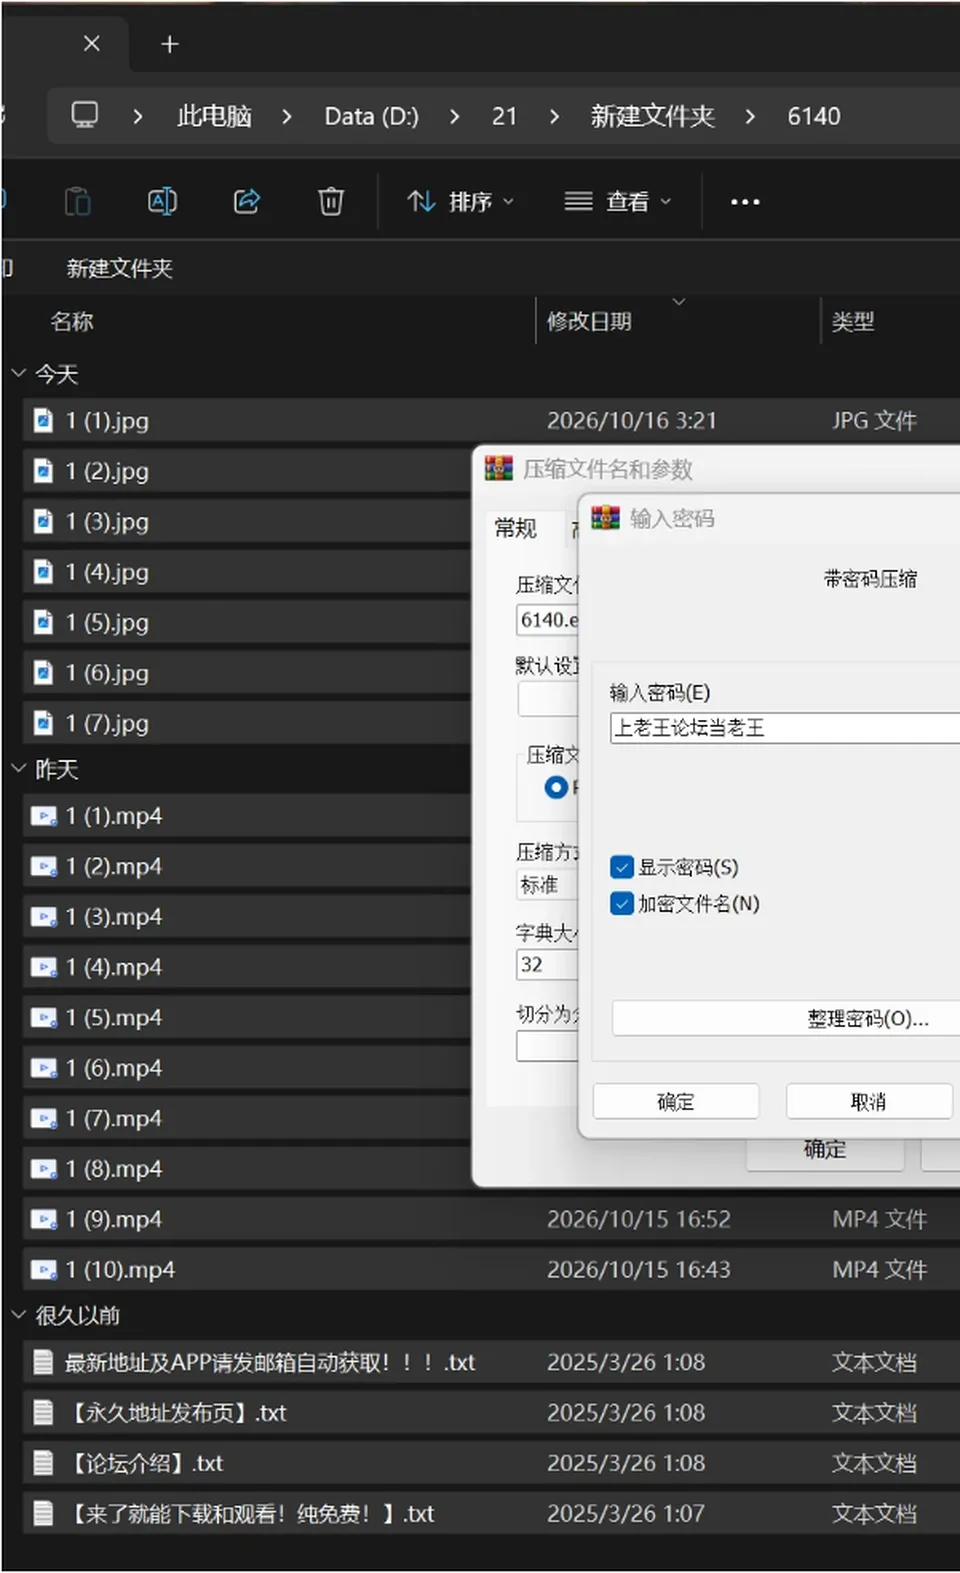The height and width of the screenshot is (1573, 960).
Task: Select the 压缩文件格式 radio button
Action: coord(556,788)
